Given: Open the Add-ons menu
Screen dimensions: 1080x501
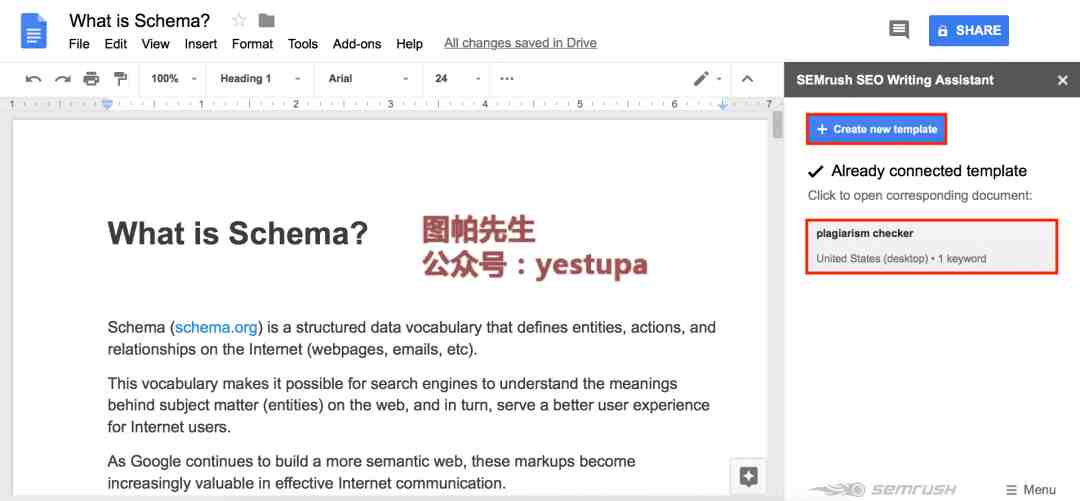Looking at the screenshot, I should pyautogui.click(x=357, y=43).
